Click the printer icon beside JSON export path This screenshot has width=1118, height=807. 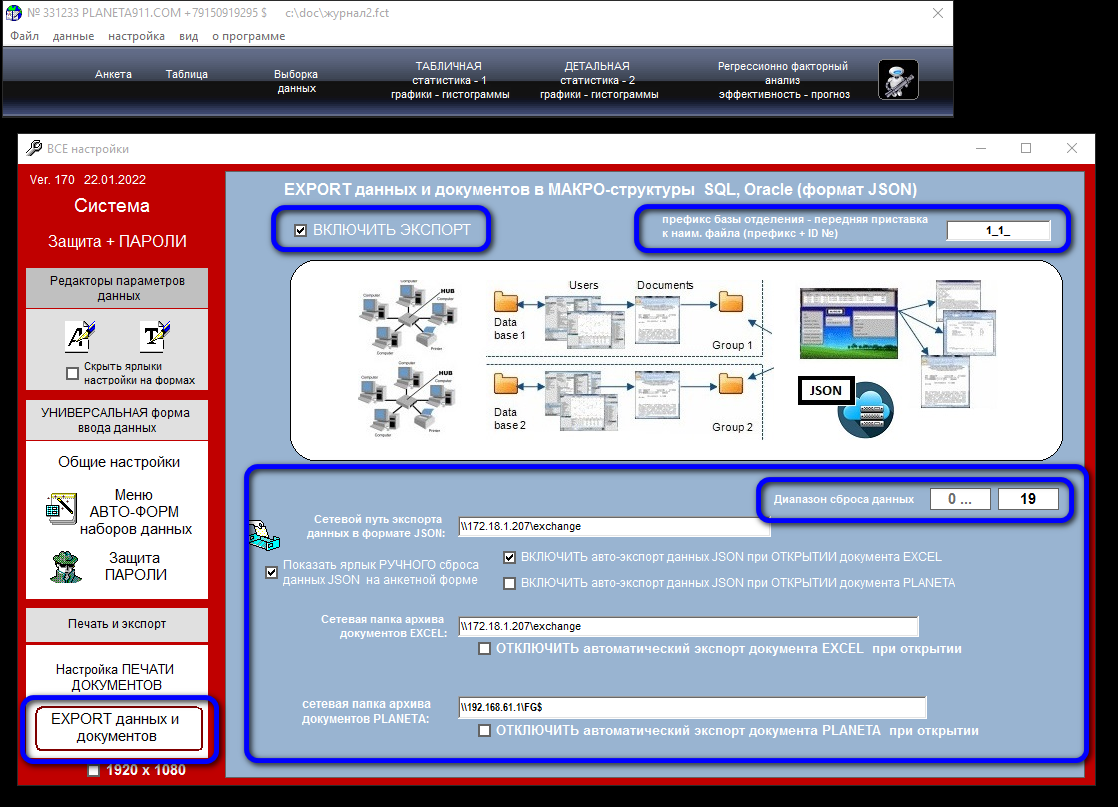tap(263, 535)
